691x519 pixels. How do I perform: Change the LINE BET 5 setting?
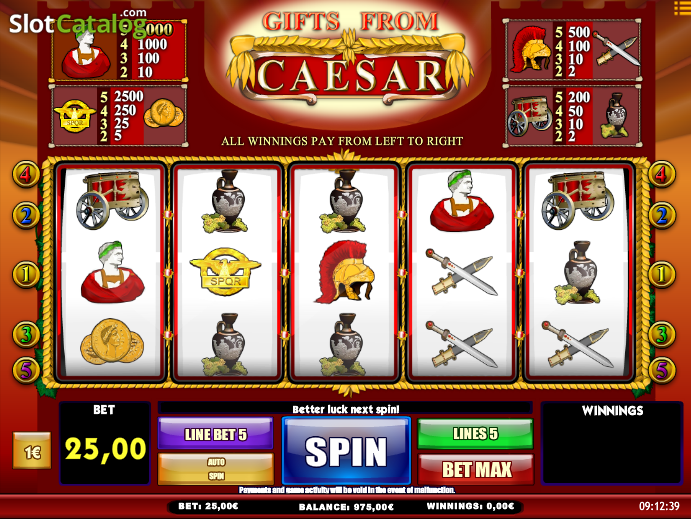215,434
